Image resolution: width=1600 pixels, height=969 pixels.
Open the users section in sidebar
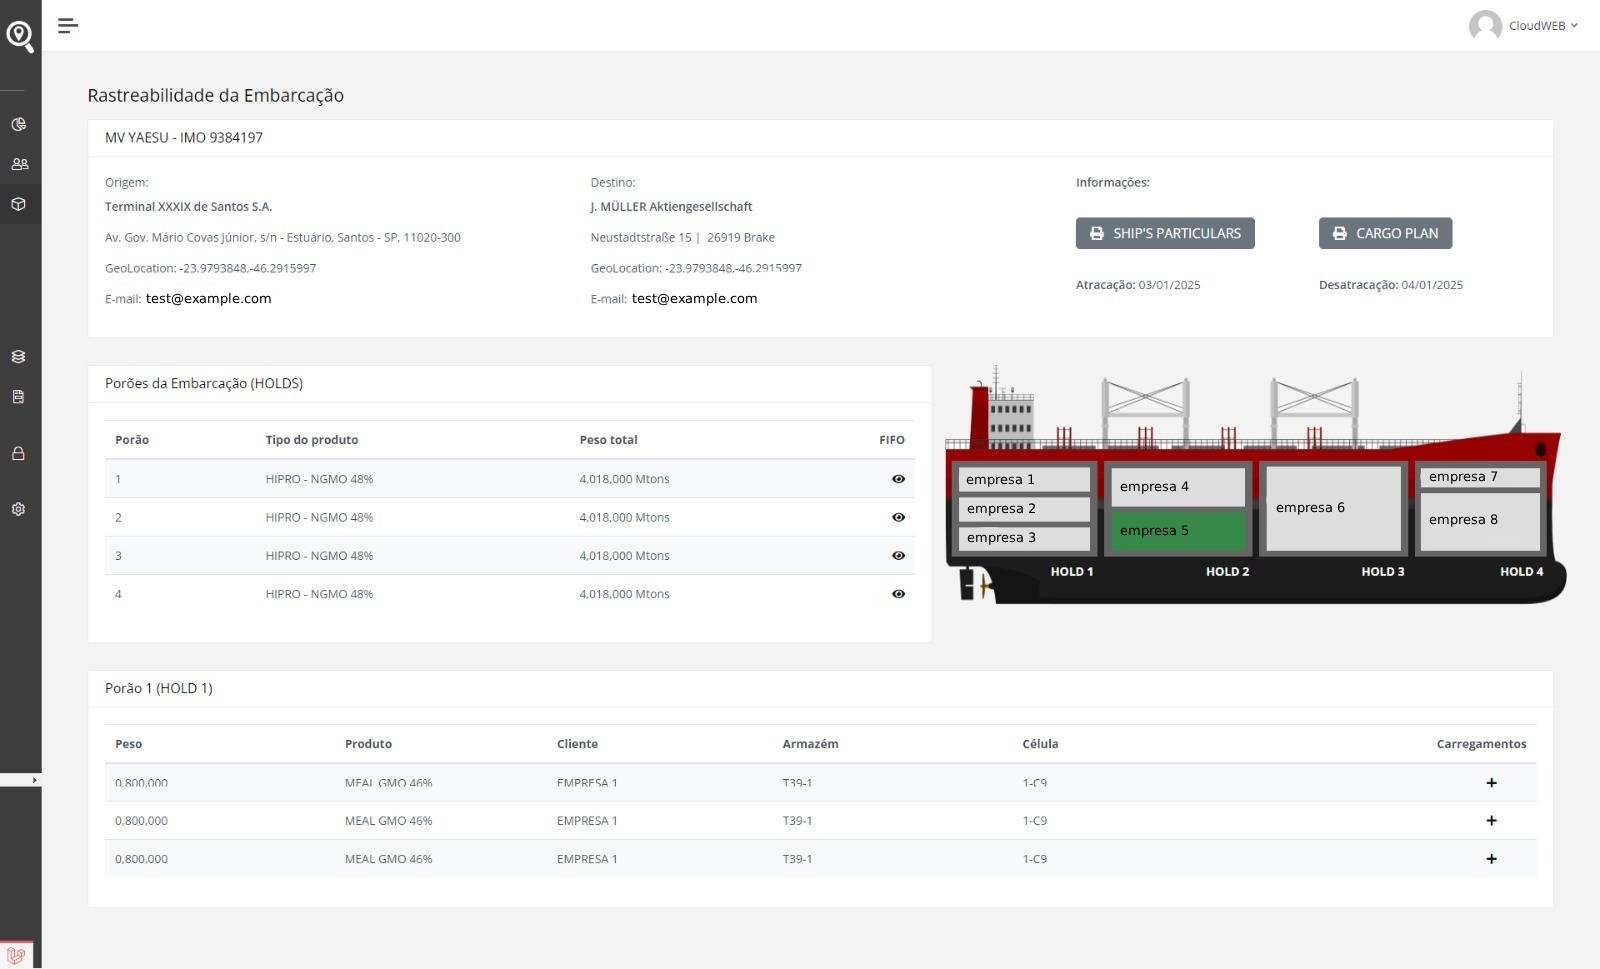19,164
